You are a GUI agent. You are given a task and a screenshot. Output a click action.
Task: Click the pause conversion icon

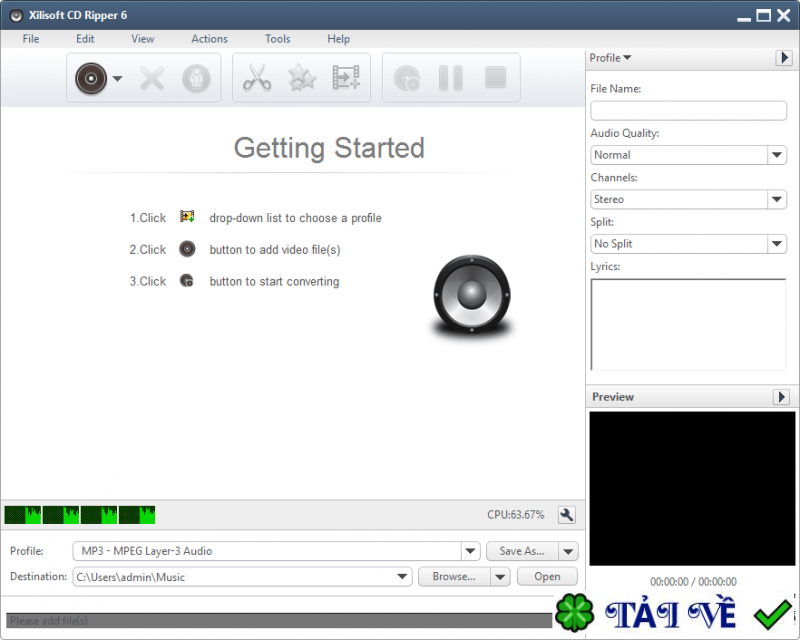click(450, 78)
